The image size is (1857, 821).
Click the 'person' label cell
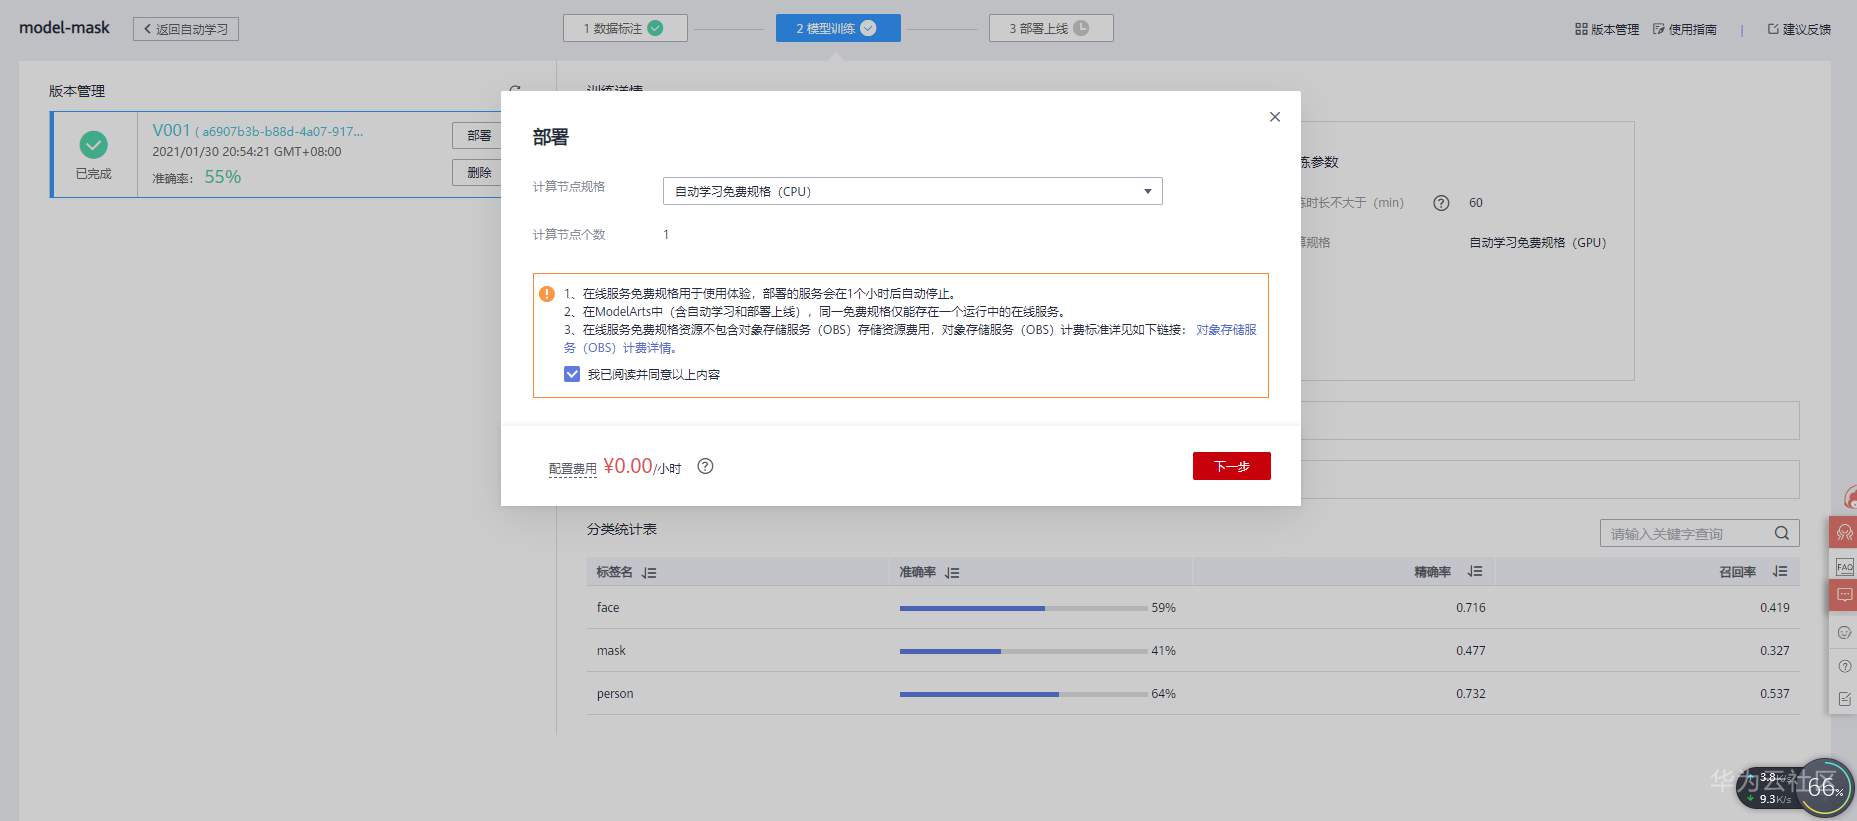click(x=615, y=693)
